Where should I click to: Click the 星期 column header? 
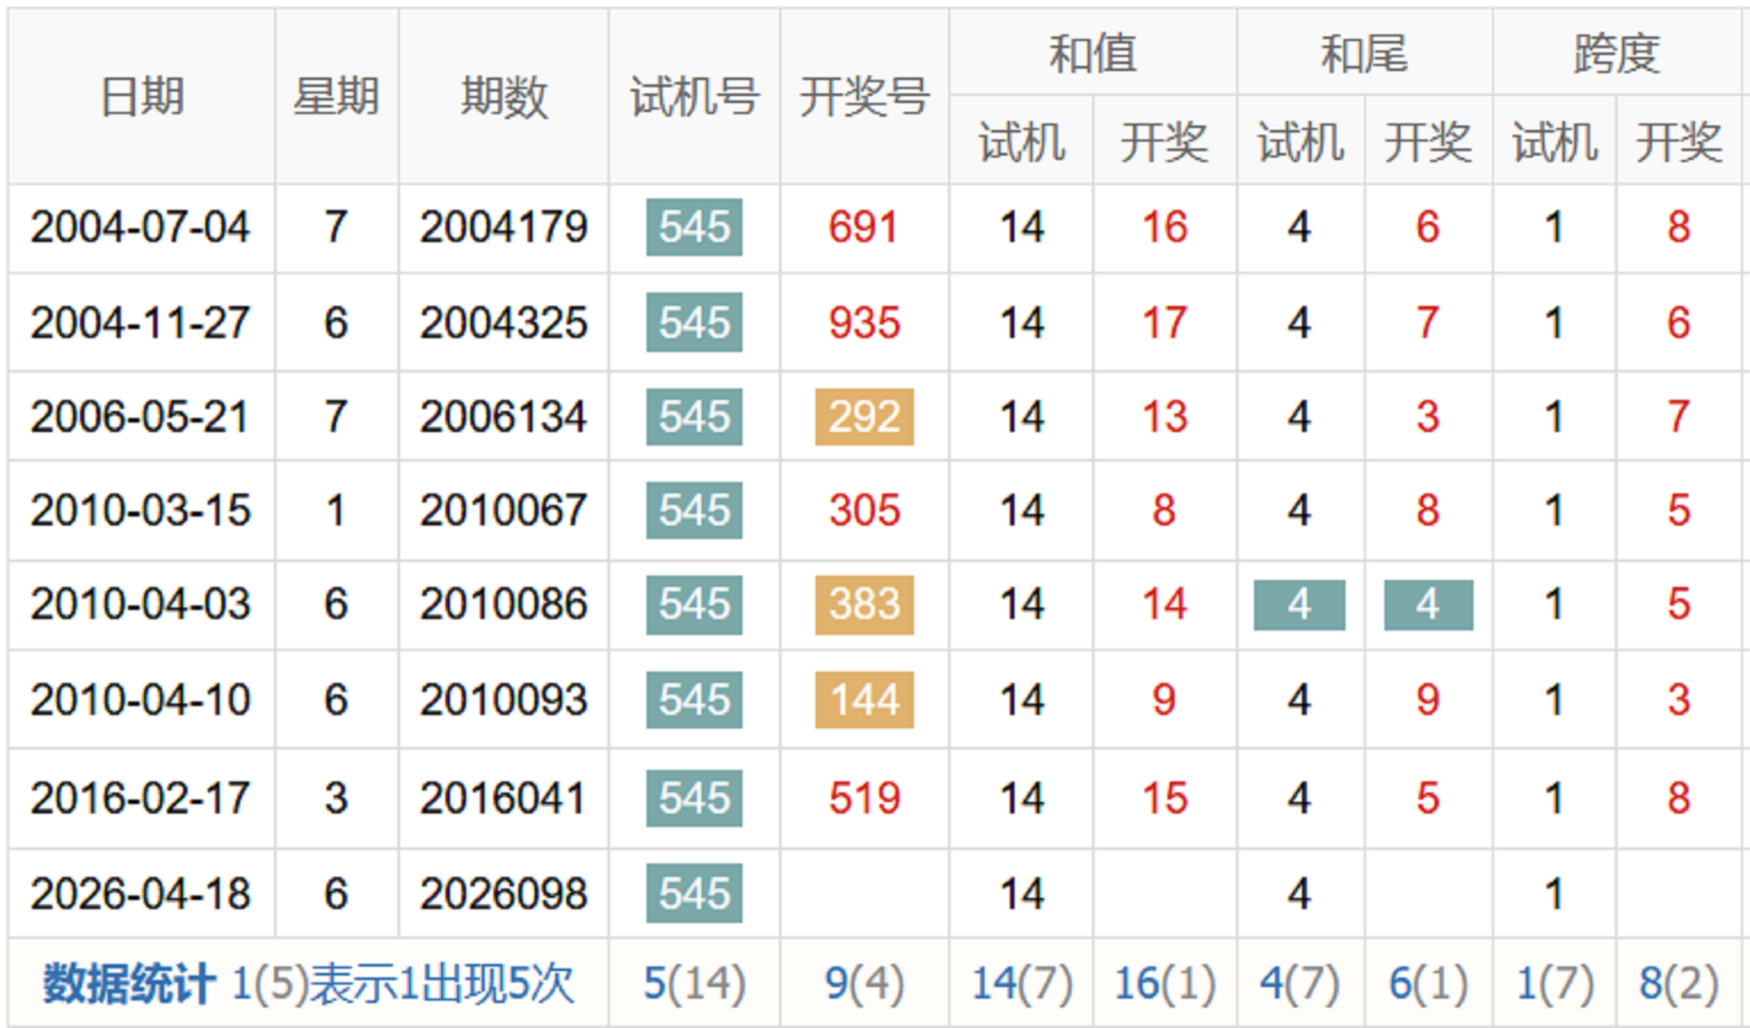pos(336,97)
